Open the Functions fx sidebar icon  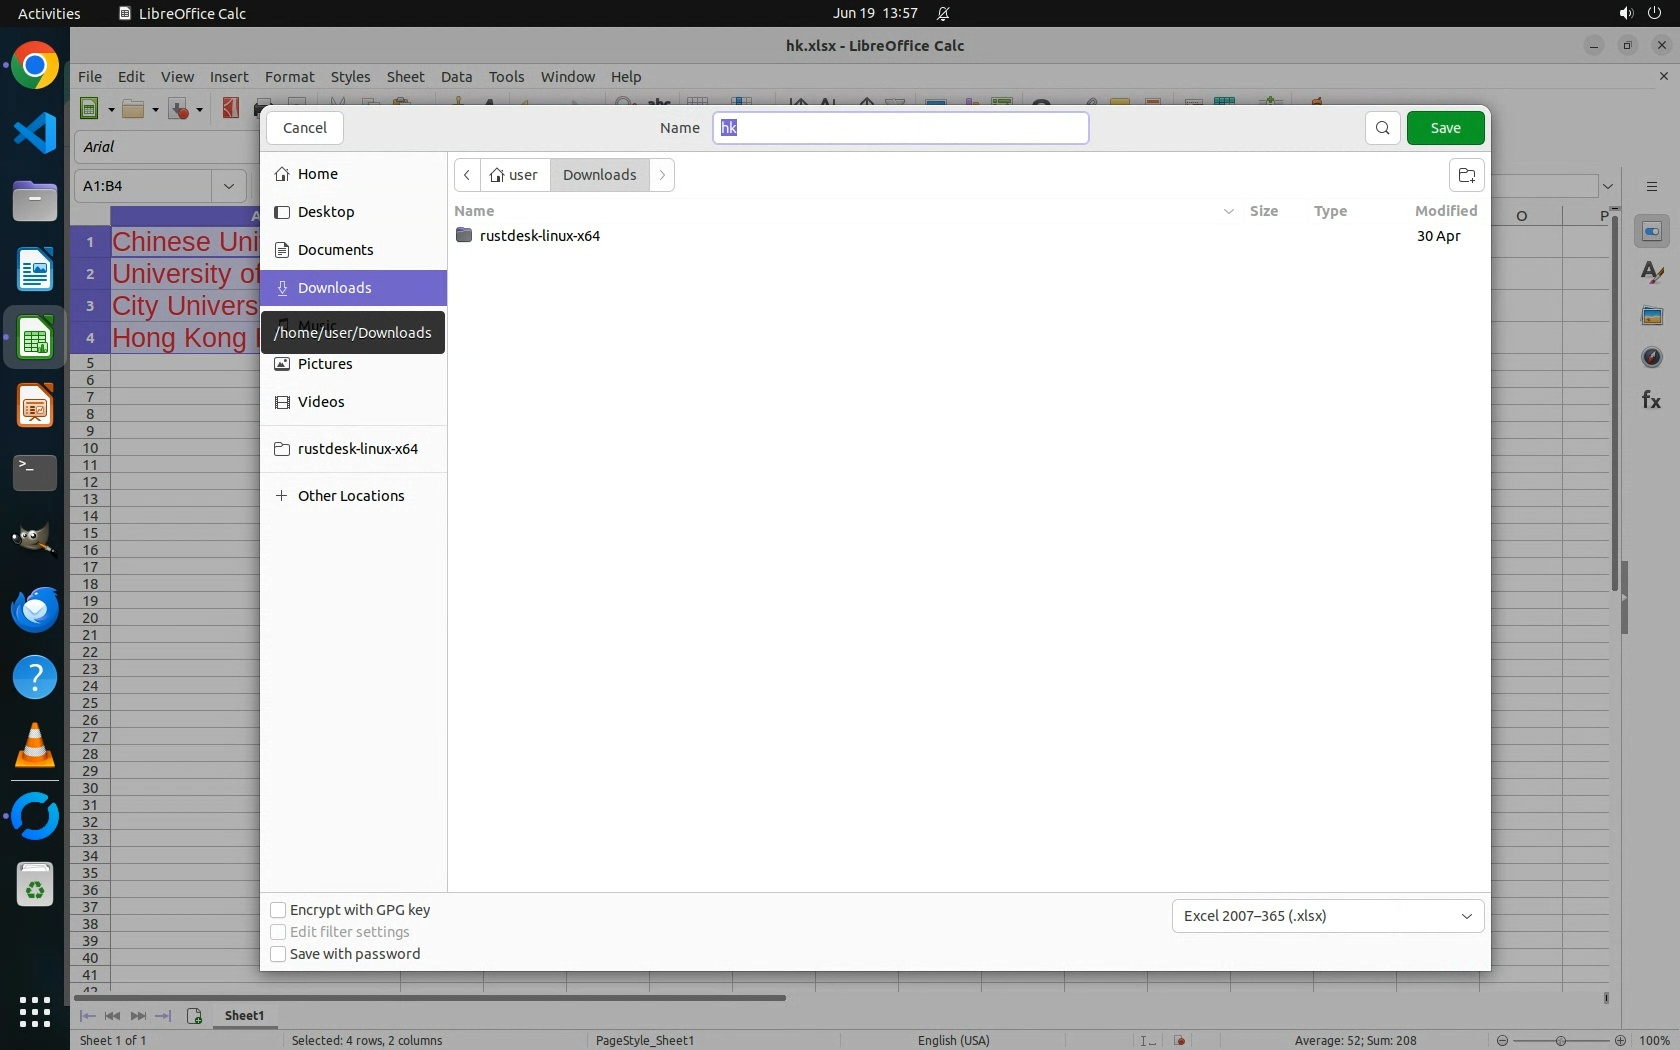(x=1651, y=401)
